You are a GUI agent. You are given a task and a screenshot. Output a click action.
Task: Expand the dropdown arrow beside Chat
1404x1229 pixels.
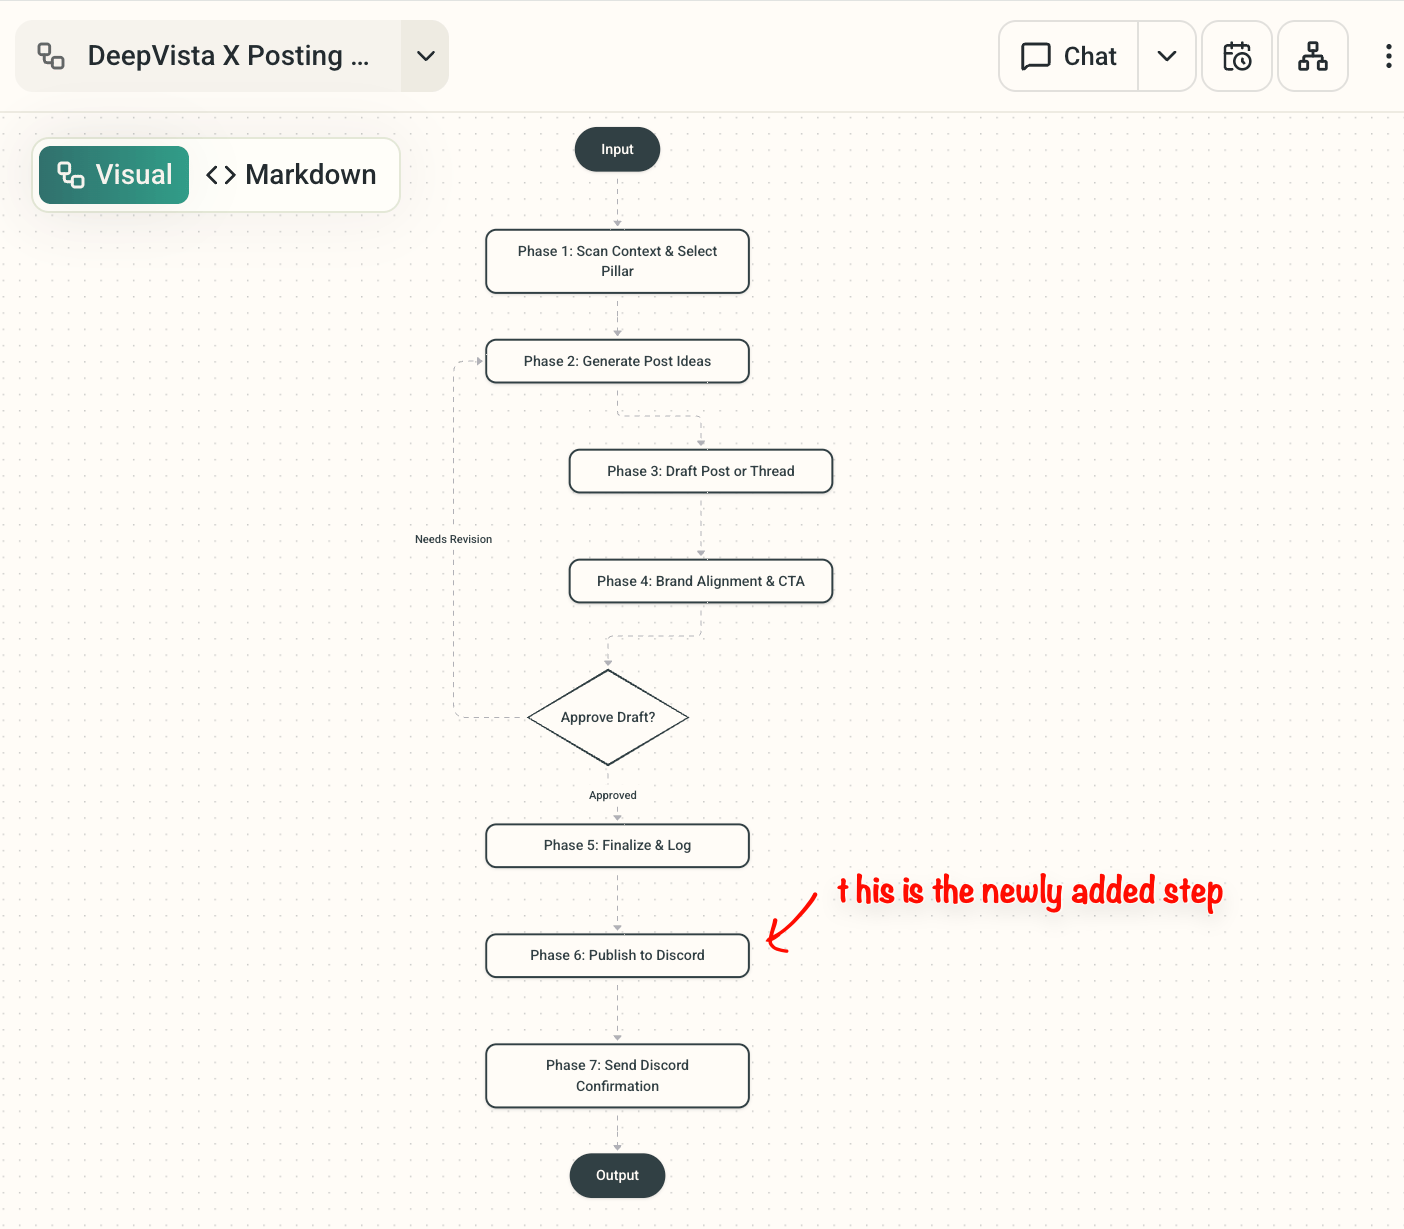click(1167, 56)
